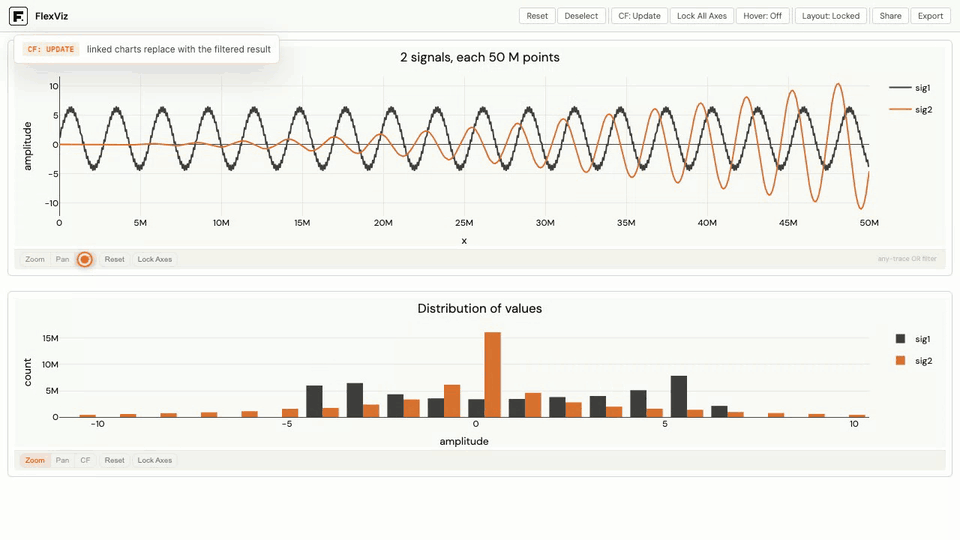This screenshot has width=960, height=540.
Task: Toggle Lock Axes on the signals chart
Action: (155, 259)
